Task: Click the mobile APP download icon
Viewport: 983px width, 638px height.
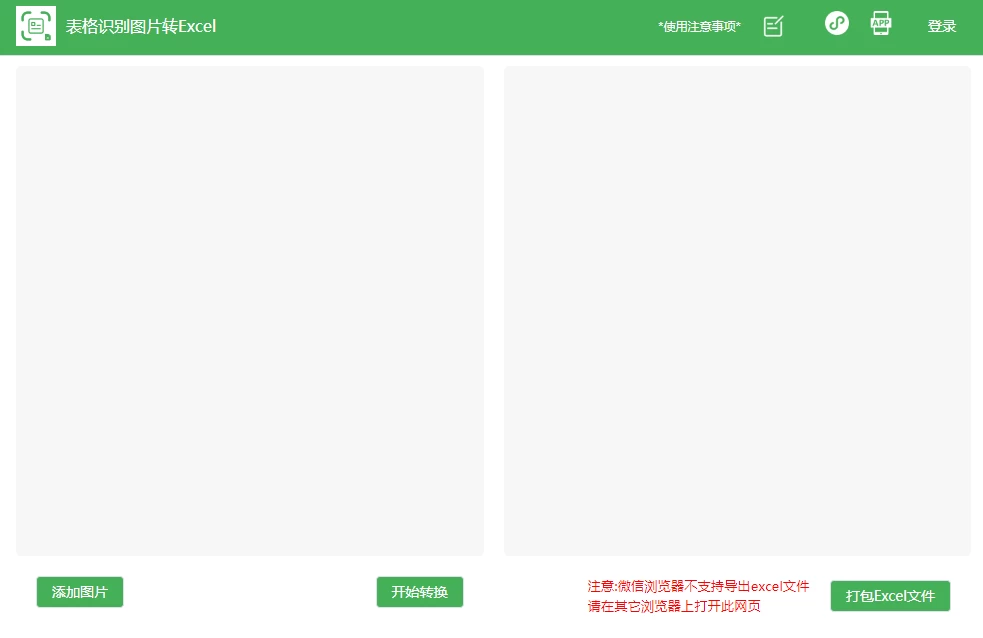Action: coord(880,24)
